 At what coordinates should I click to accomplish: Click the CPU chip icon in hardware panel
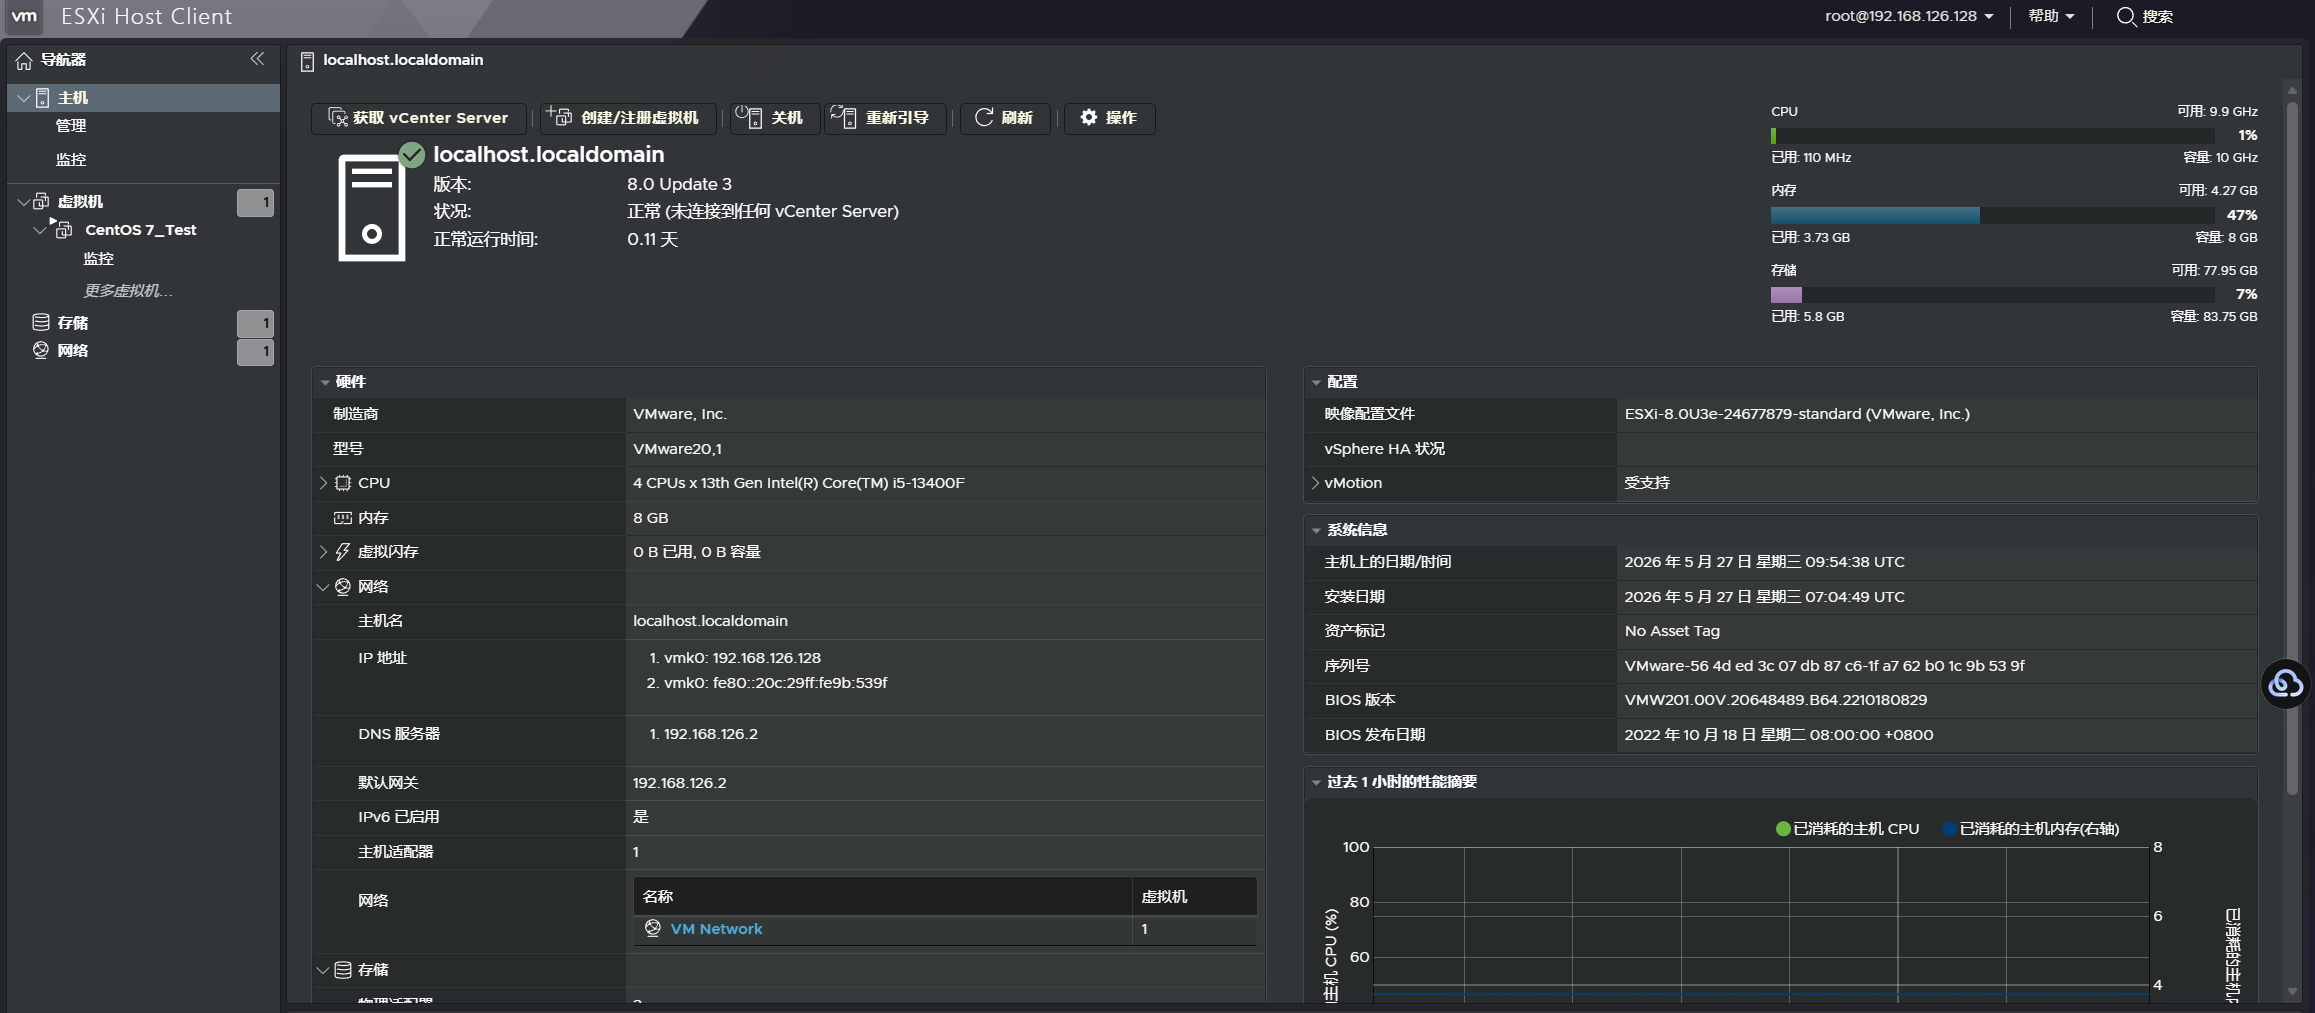pyautogui.click(x=343, y=483)
